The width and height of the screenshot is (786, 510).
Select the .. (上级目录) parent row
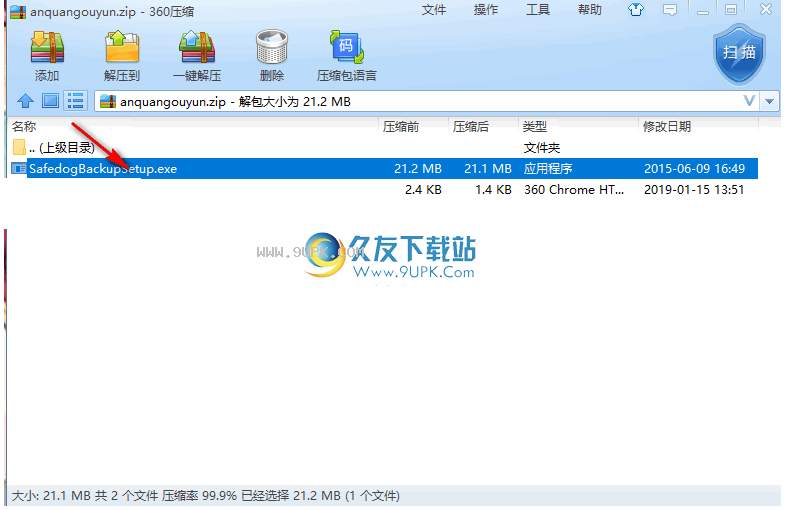click(384, 147)
